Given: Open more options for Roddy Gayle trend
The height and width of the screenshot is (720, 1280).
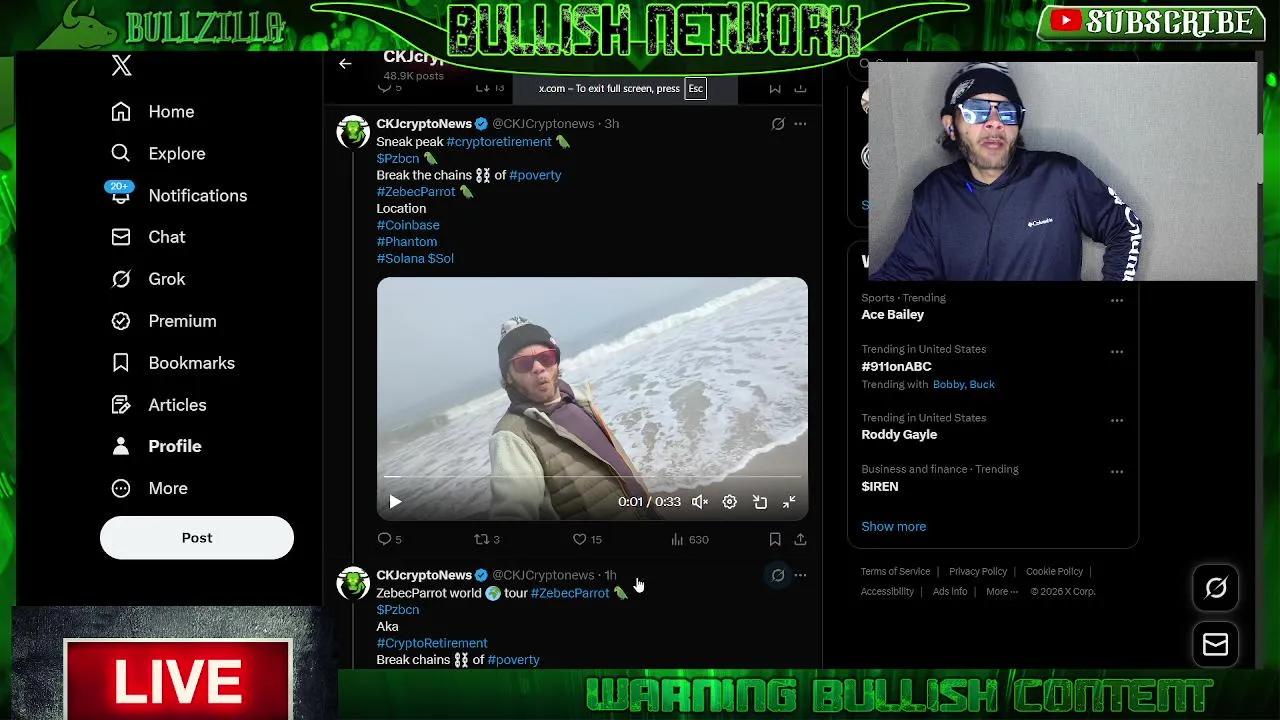Looking at the screenshot, I should [1117, 420].
